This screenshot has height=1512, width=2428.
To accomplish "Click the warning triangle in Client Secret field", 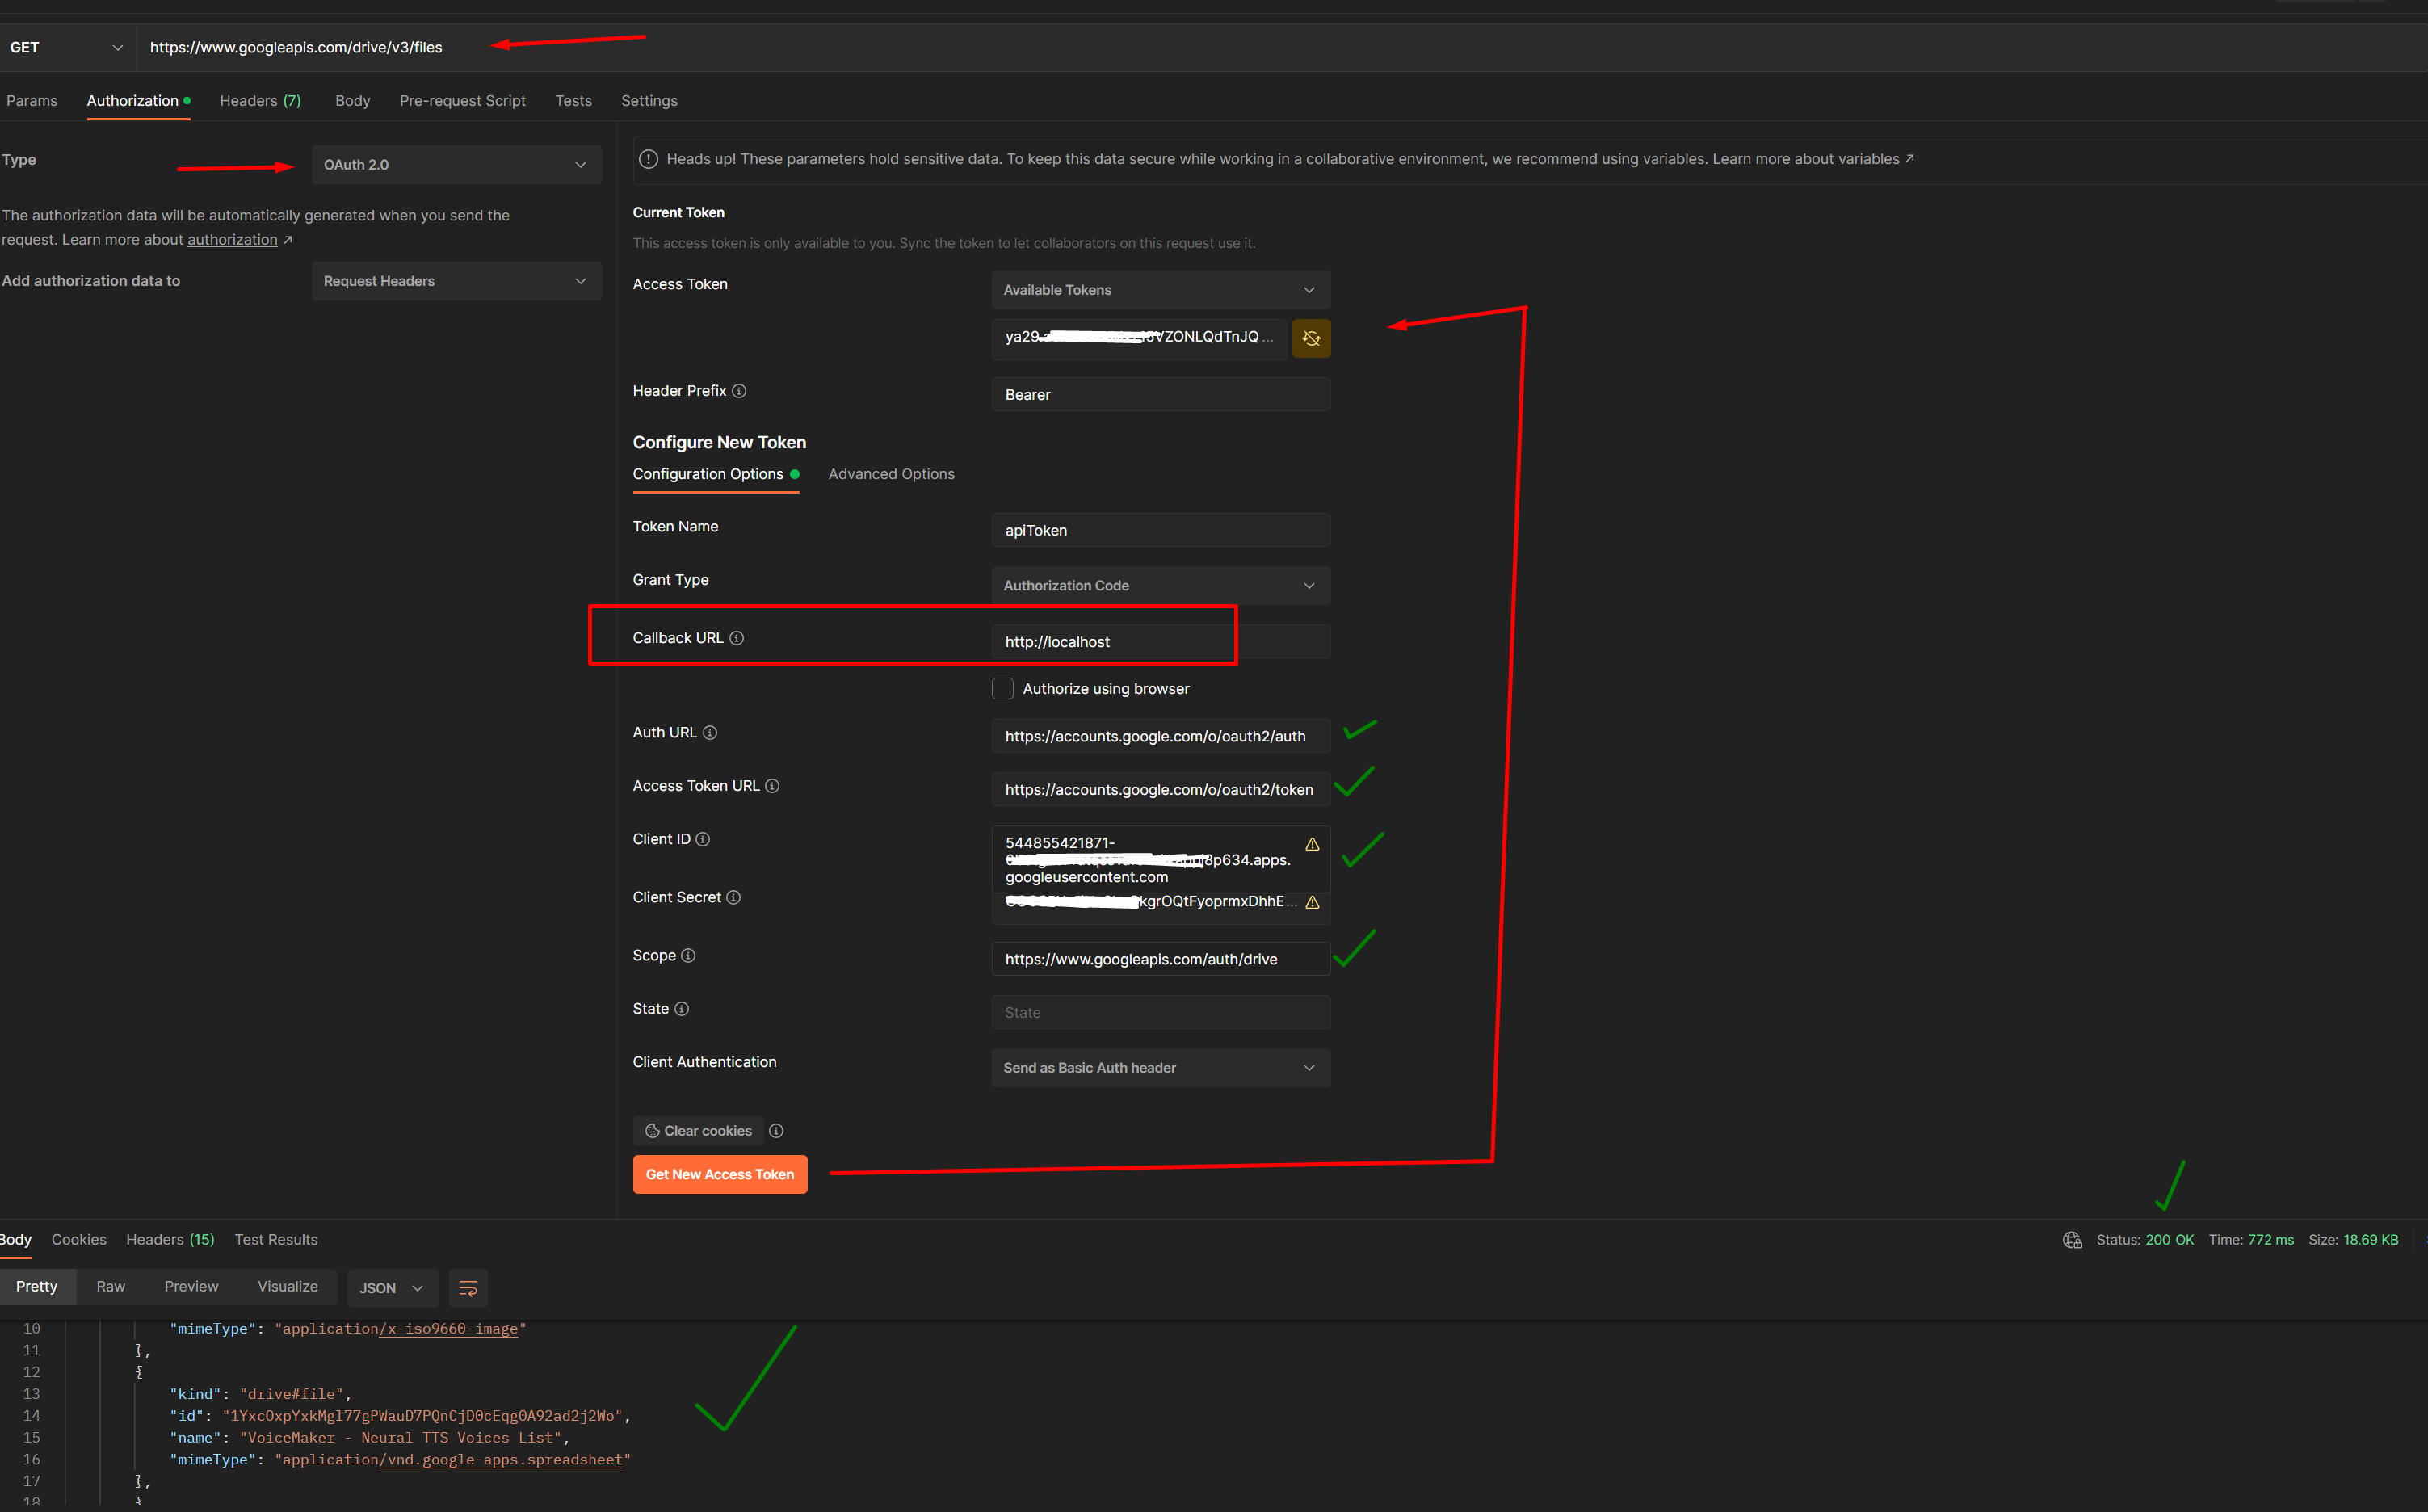I will 1312,902.
